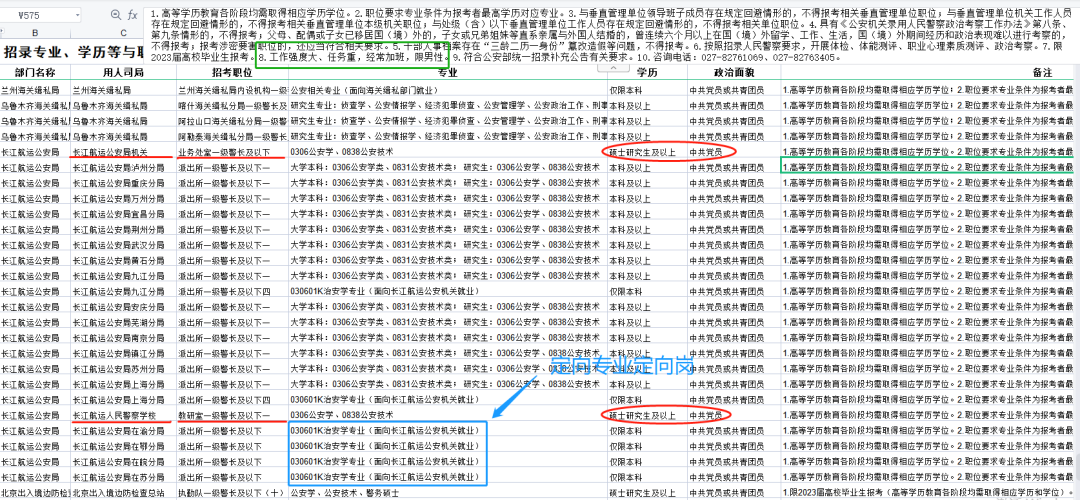This screenshot has width=1080, height=500.
Task: Click the fx insert function icon
Action: click(132, 14)
